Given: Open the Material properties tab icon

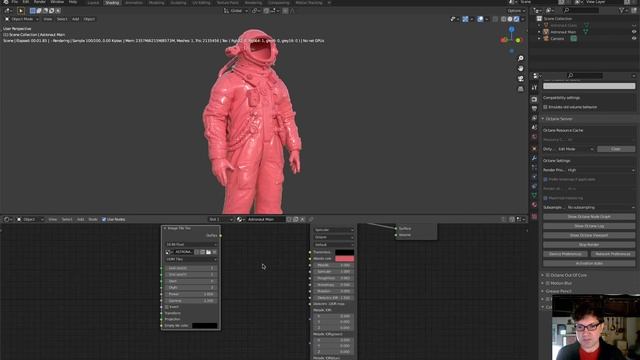Looking at the screenshot, I should 534,205.
